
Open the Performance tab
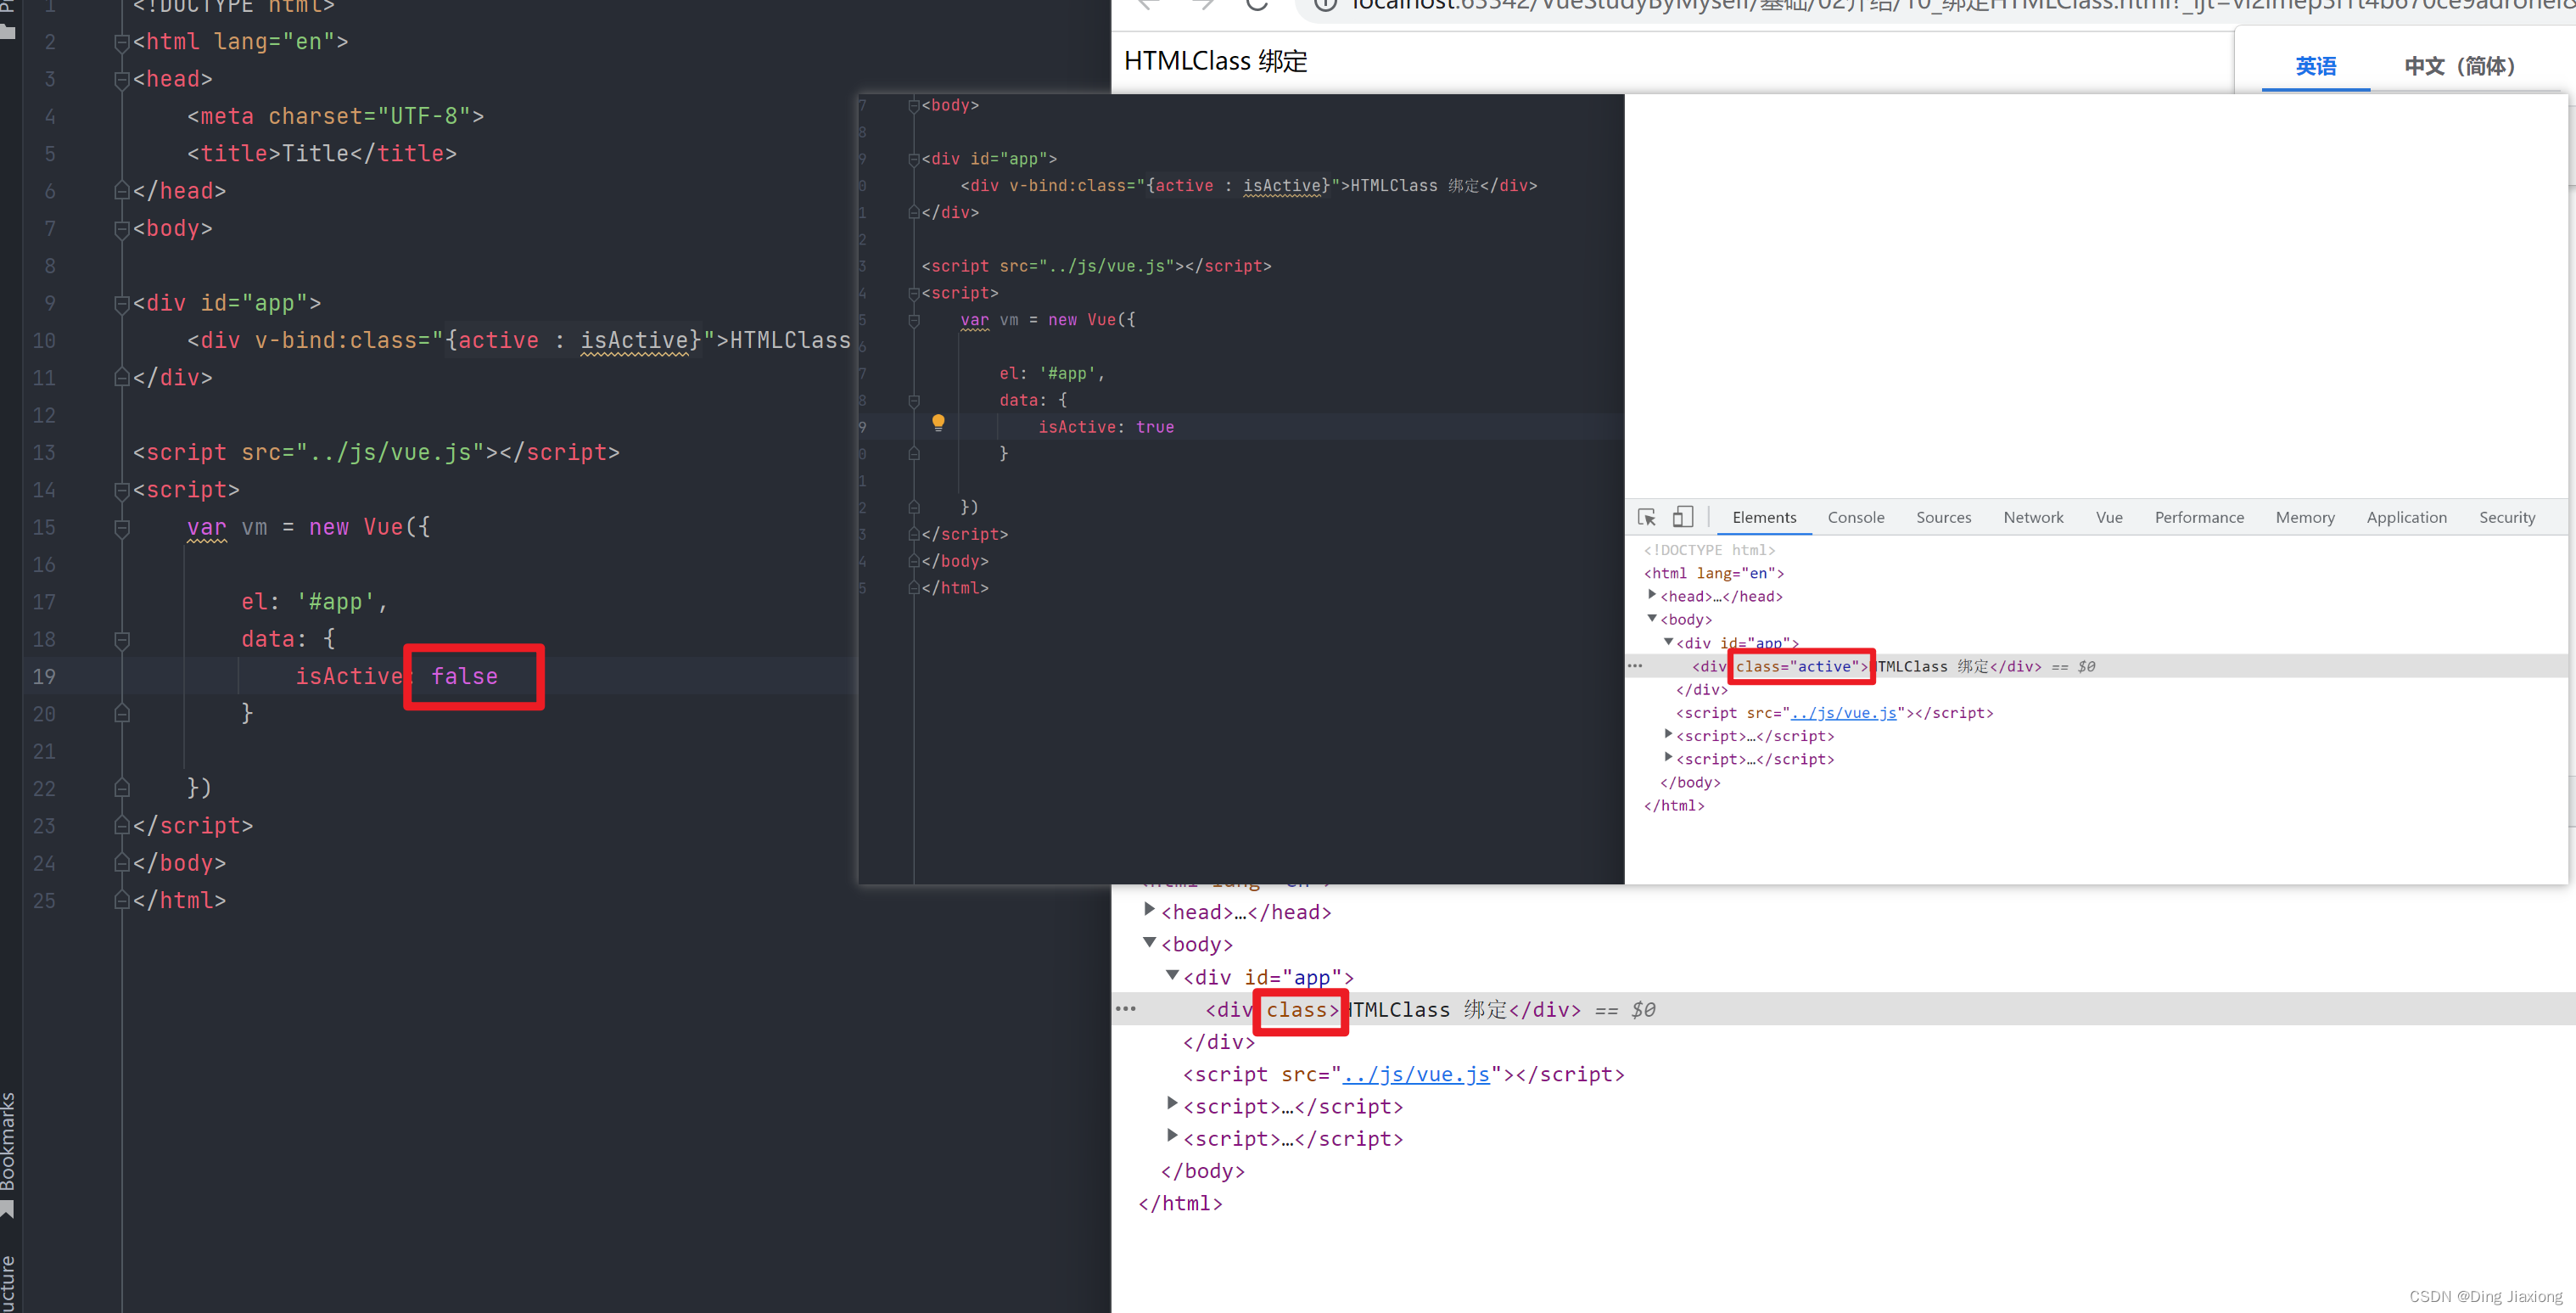[x=2199, y=517]
